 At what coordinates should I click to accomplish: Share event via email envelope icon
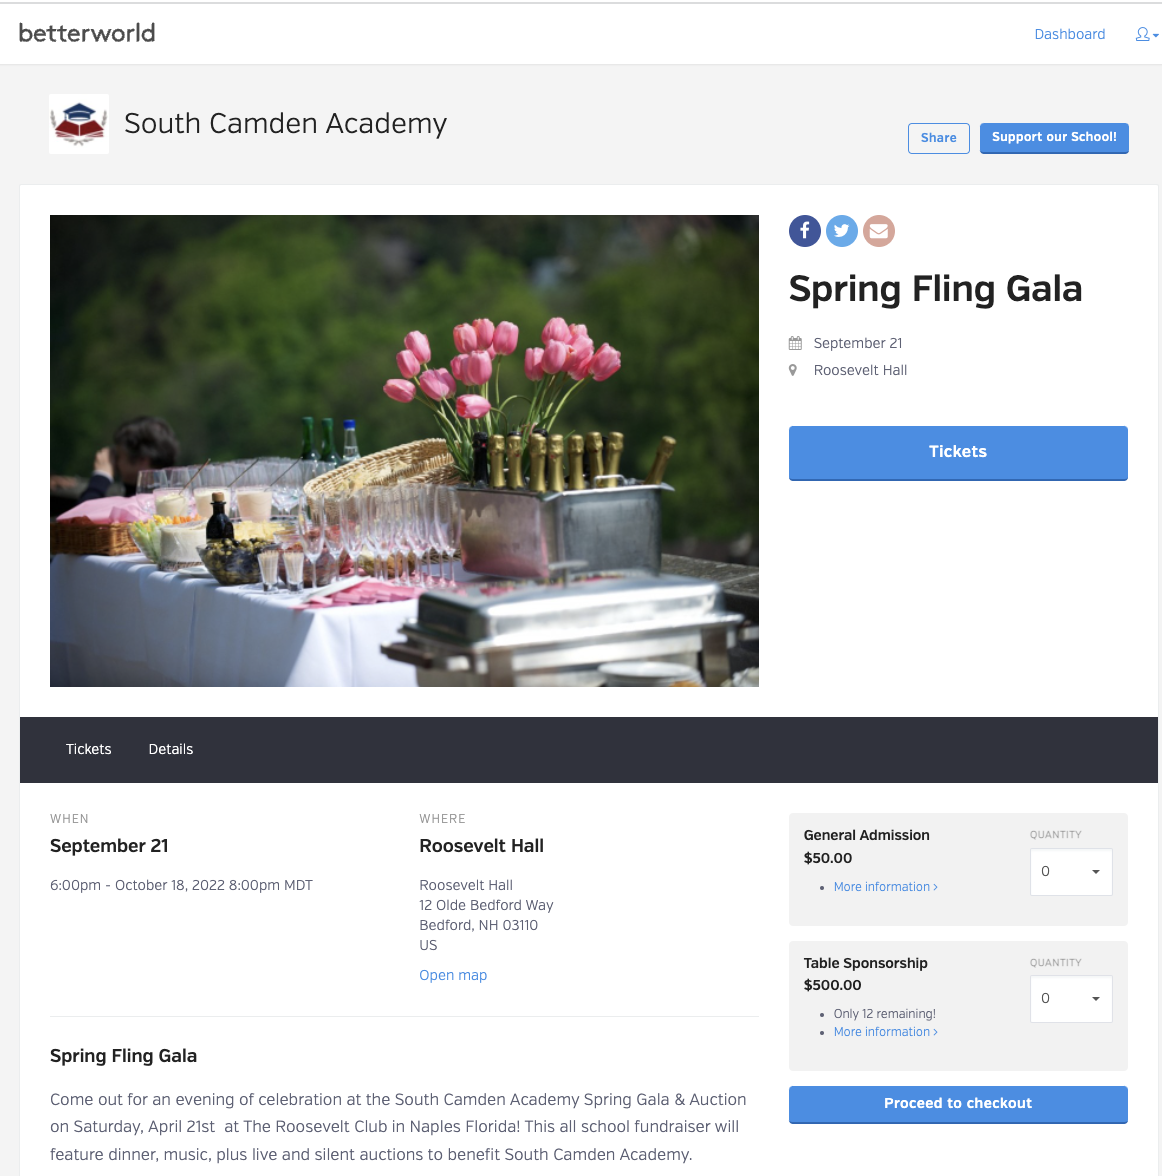click(878, 231)
